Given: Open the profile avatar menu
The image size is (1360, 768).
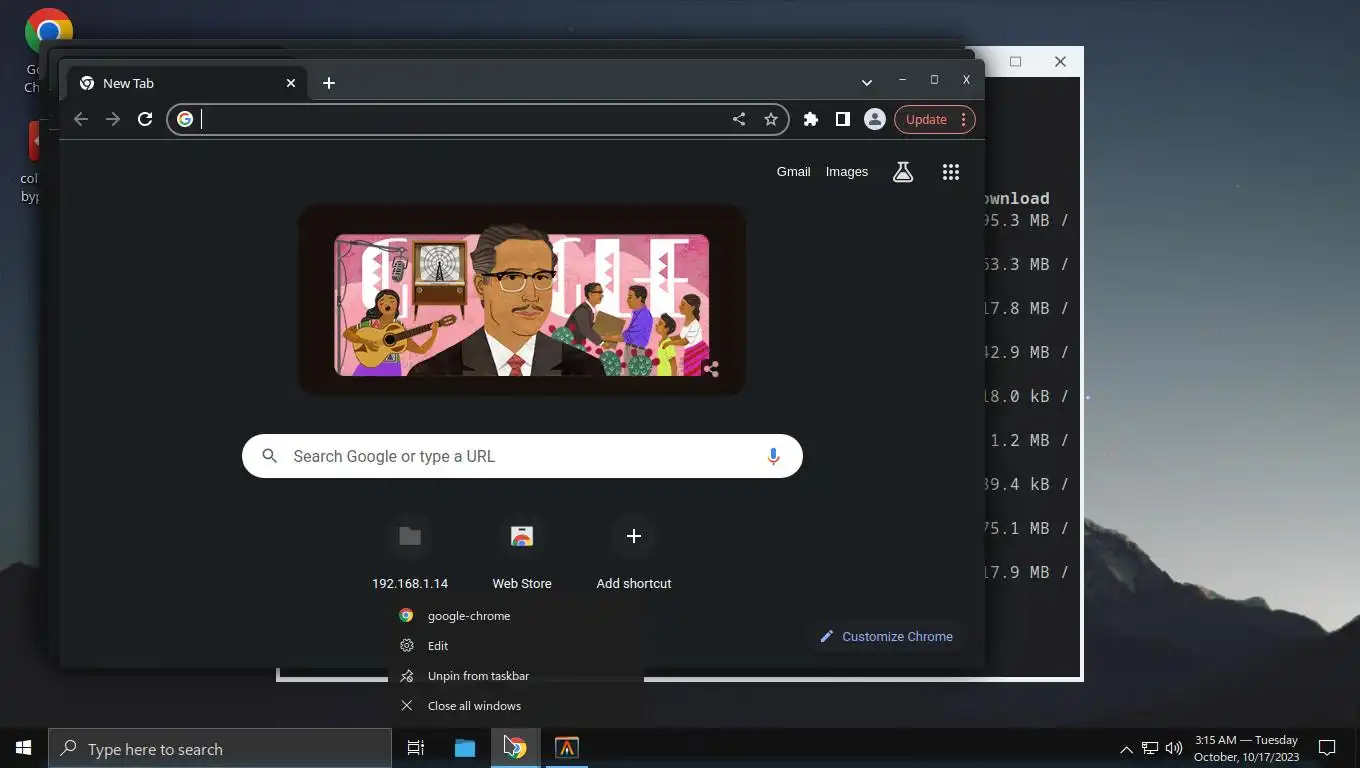Looking at the screenshot, I should (x=875, y=119).
